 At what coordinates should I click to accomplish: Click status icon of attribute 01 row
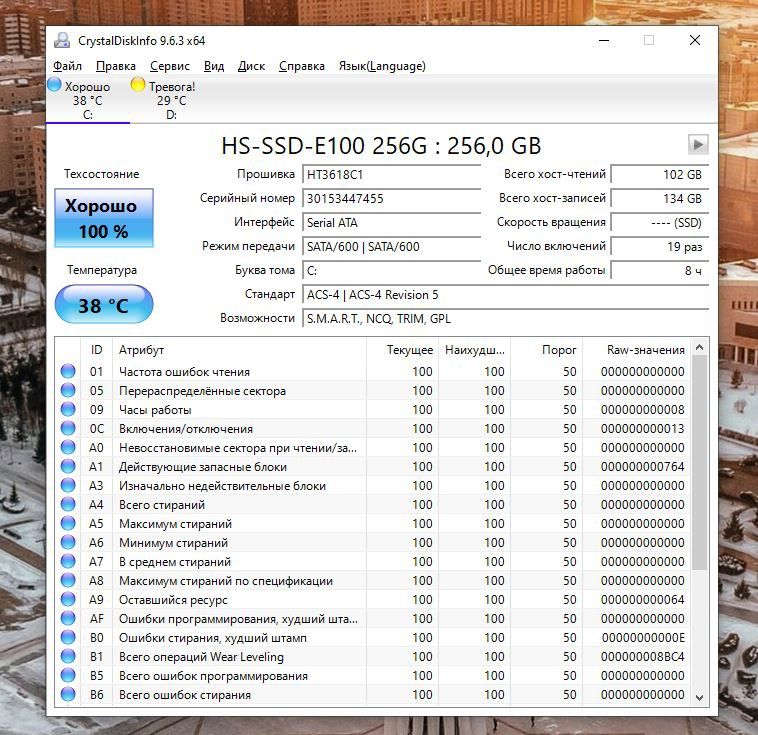(68, 371)
